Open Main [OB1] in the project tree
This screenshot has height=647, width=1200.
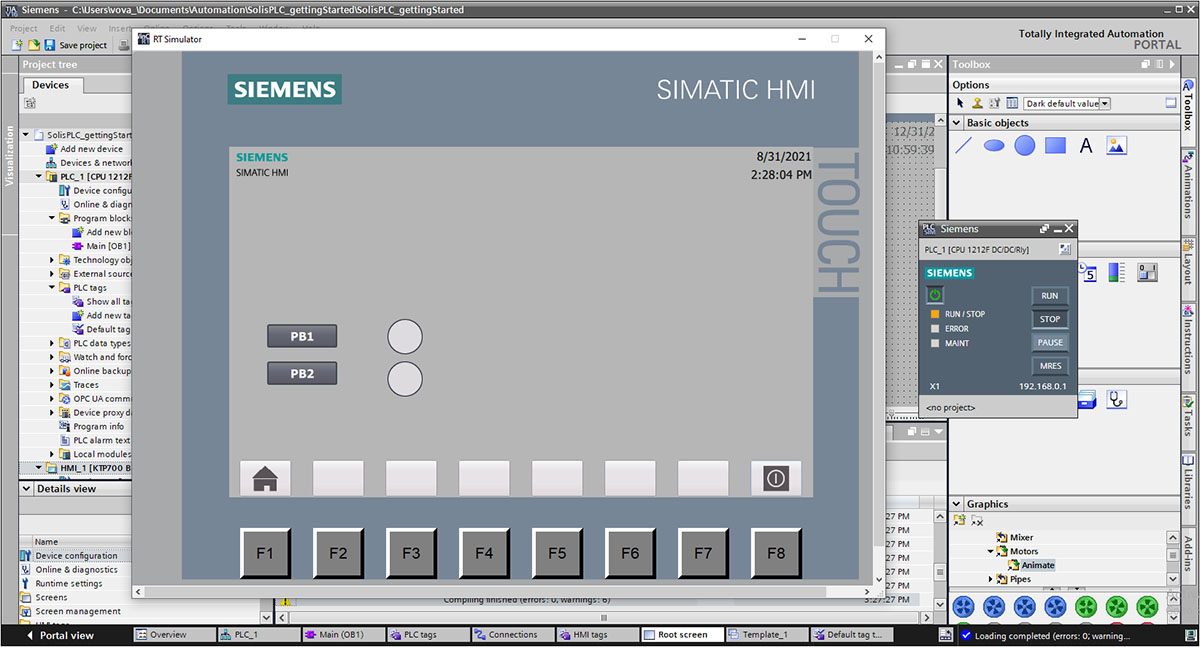[108, 246]
